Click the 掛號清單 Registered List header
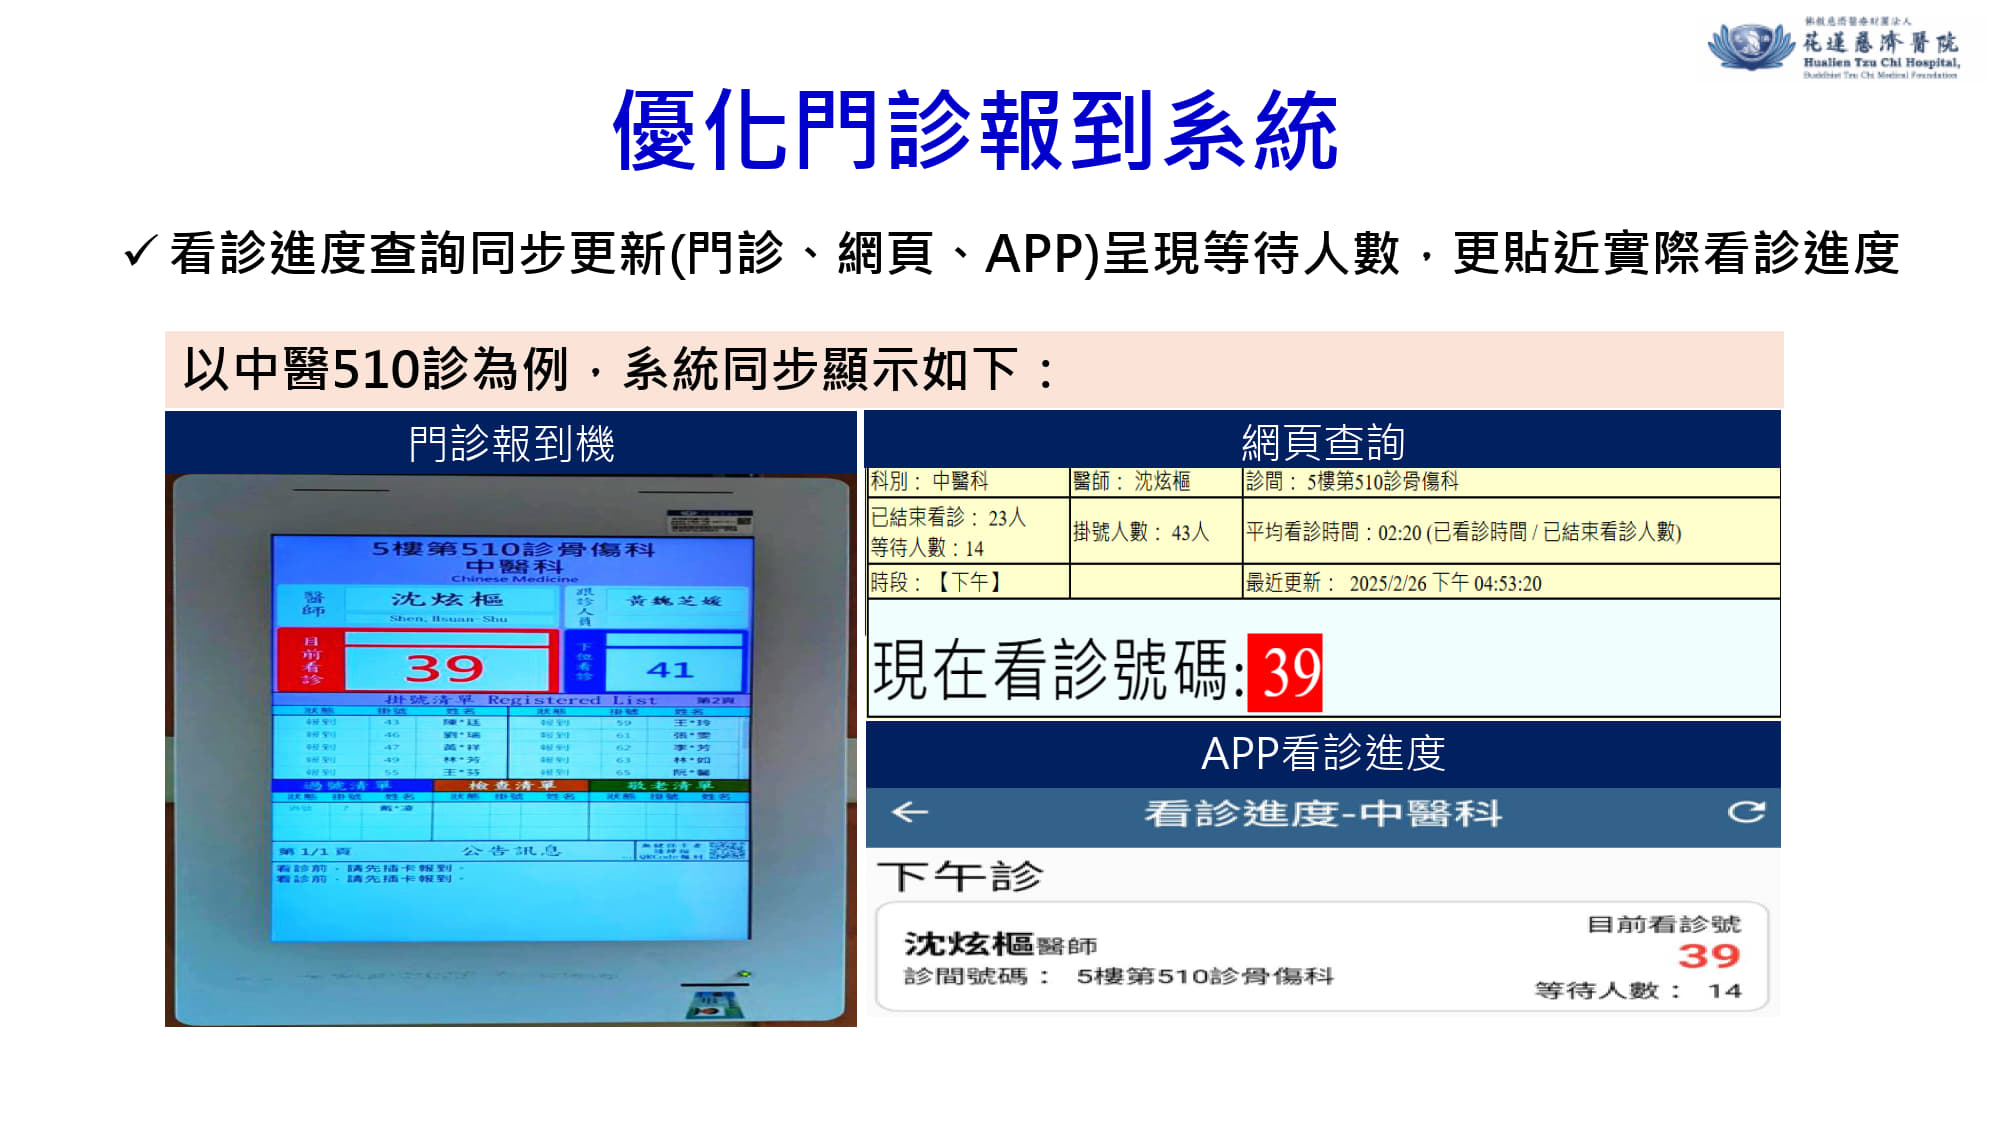Image resolution: width=2000 pixels, height=1125 pixels. point(522,700)
